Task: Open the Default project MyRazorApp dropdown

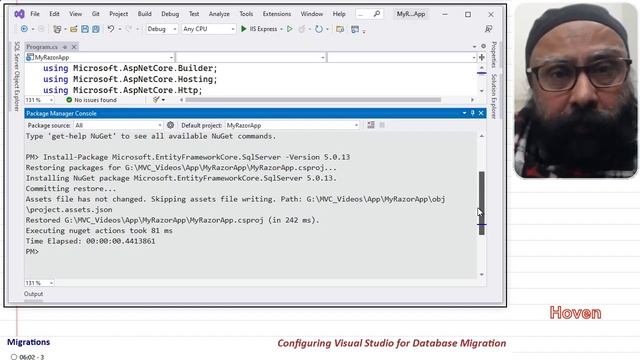Action: pos(292,125)
